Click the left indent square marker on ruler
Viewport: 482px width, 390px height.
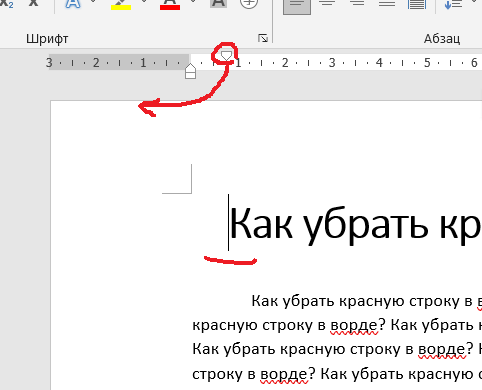(x=190, y=75)
